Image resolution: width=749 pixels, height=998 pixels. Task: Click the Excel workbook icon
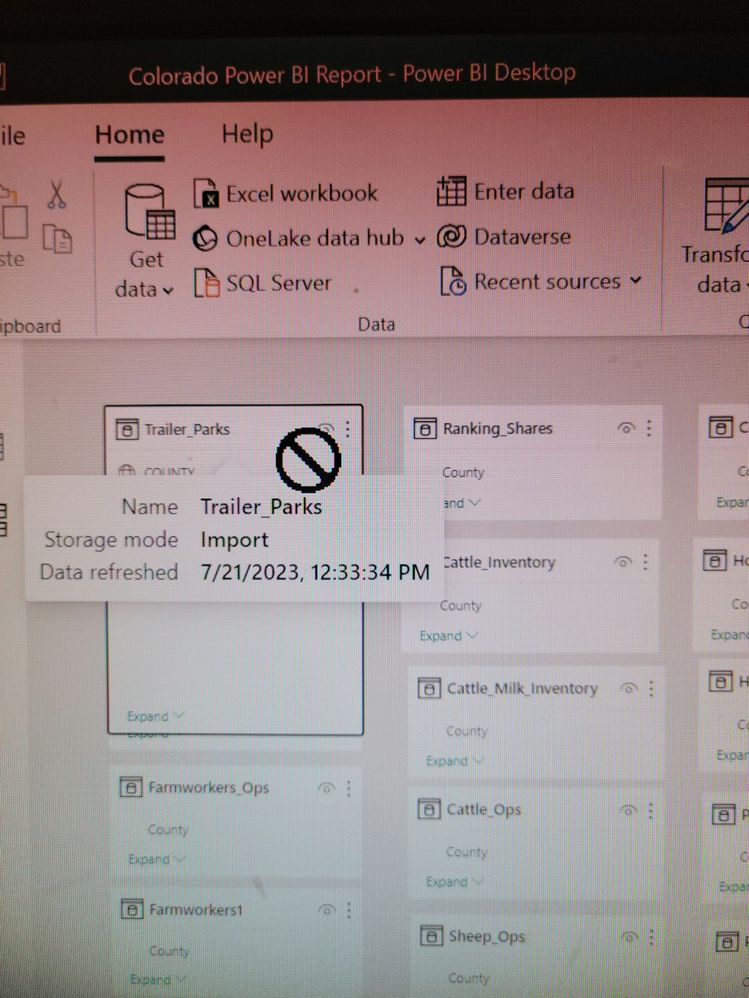coord(206,193)
